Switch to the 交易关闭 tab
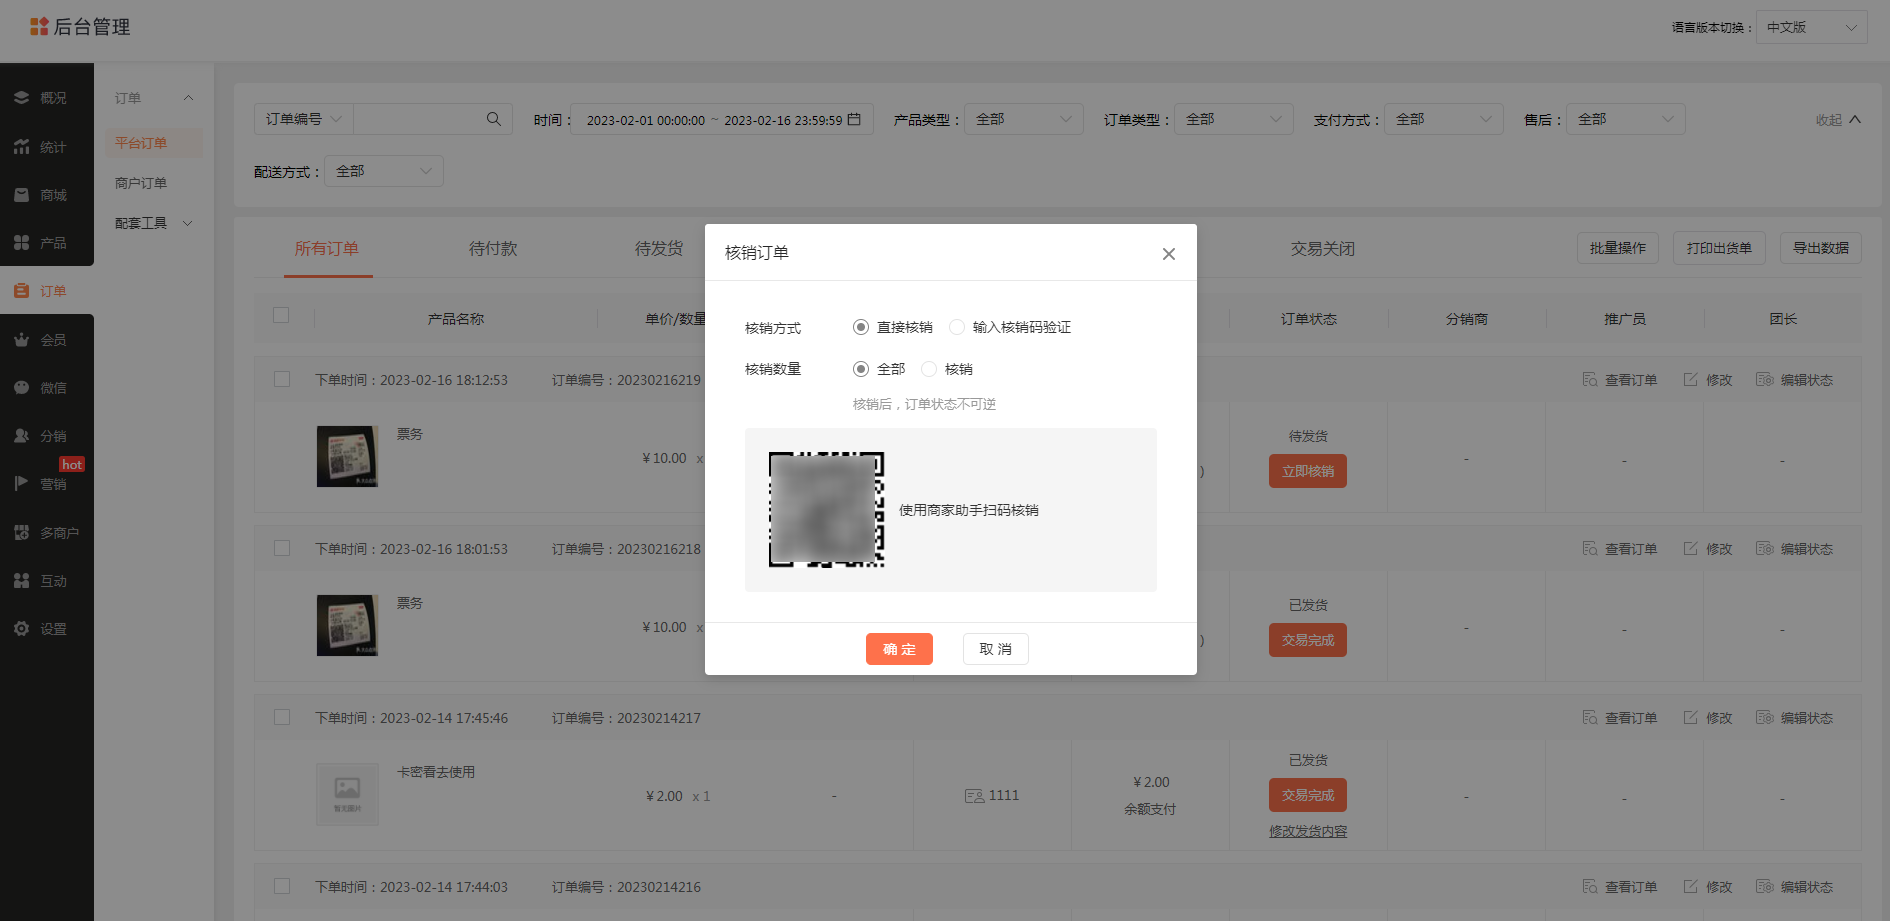This screenshot has height=921, width=1890. [1323, 249]
